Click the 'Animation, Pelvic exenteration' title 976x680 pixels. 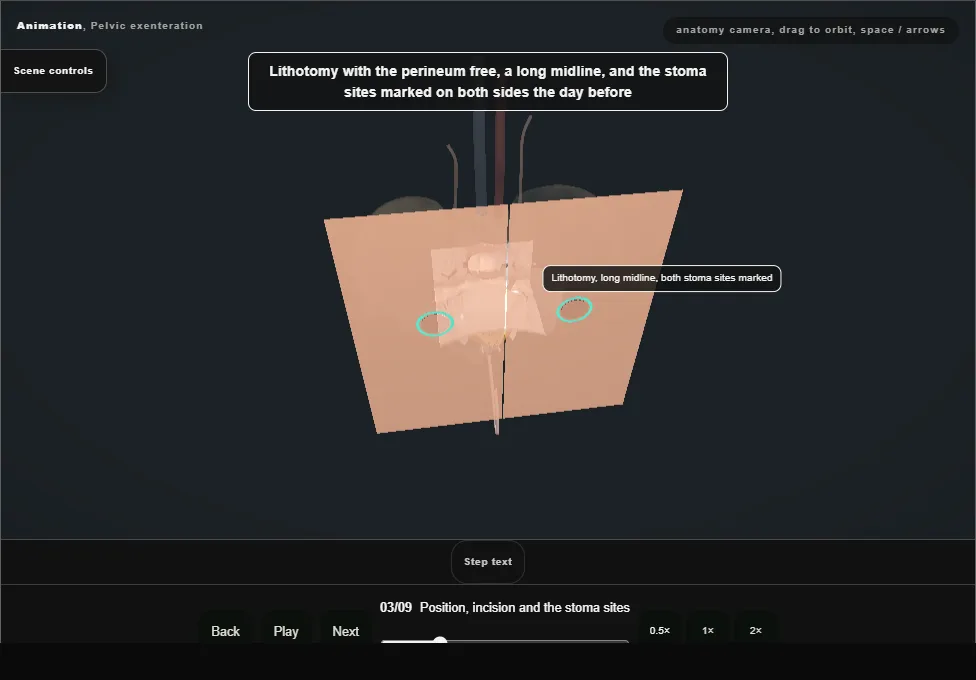110,26
